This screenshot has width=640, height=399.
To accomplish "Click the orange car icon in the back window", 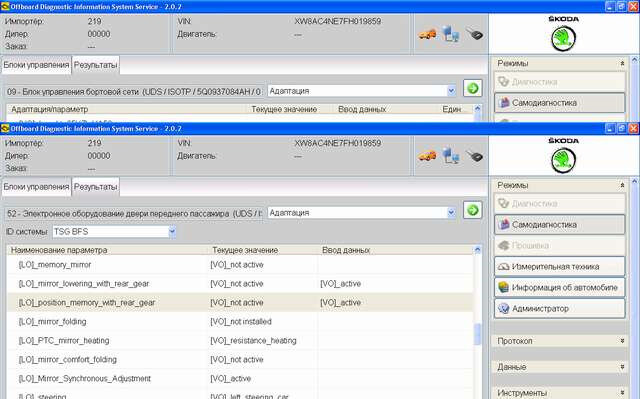I will (427, 34).
